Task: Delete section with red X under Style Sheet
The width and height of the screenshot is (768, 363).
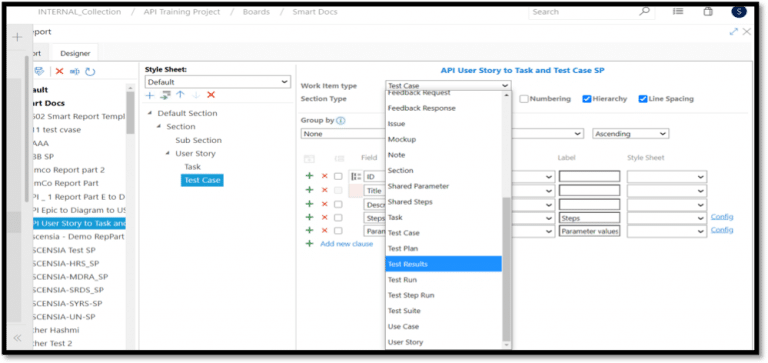Action: click(x=211, y=95)
